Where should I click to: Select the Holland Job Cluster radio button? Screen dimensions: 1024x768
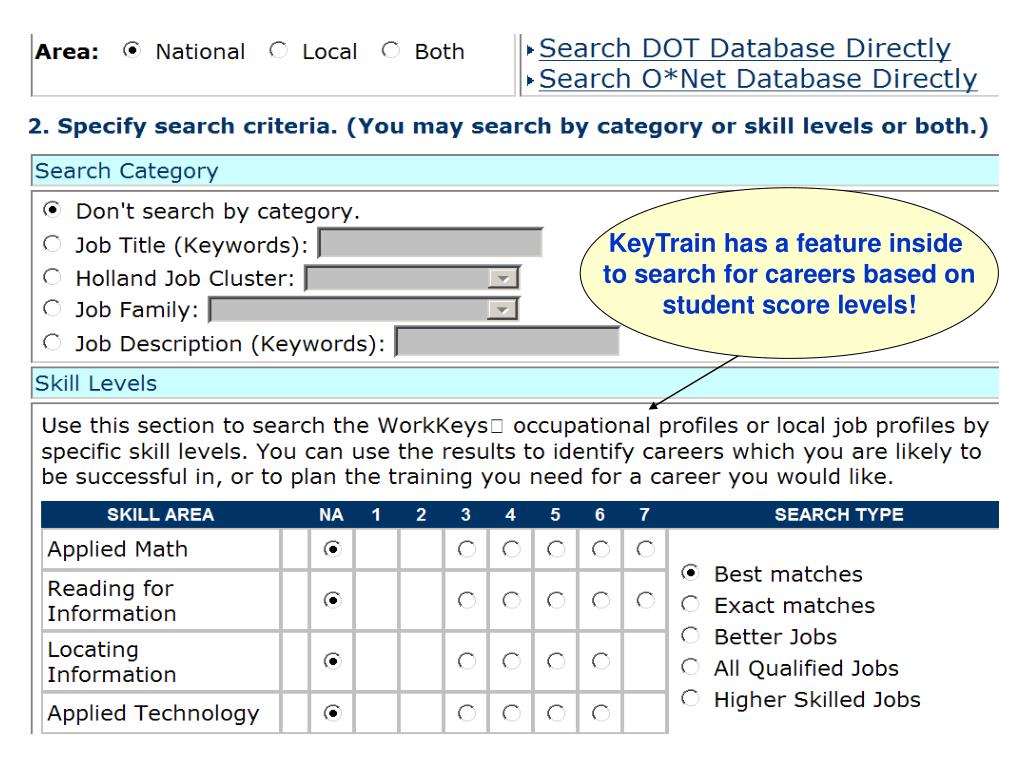tap(52, 277)
